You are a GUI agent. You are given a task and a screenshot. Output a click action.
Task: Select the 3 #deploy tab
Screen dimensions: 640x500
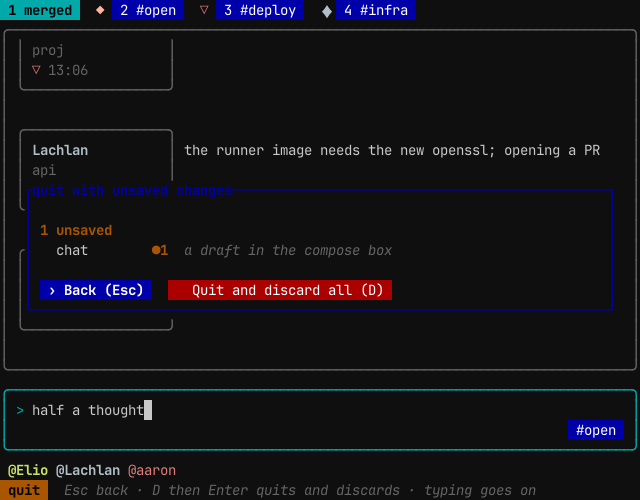(260, 10)
